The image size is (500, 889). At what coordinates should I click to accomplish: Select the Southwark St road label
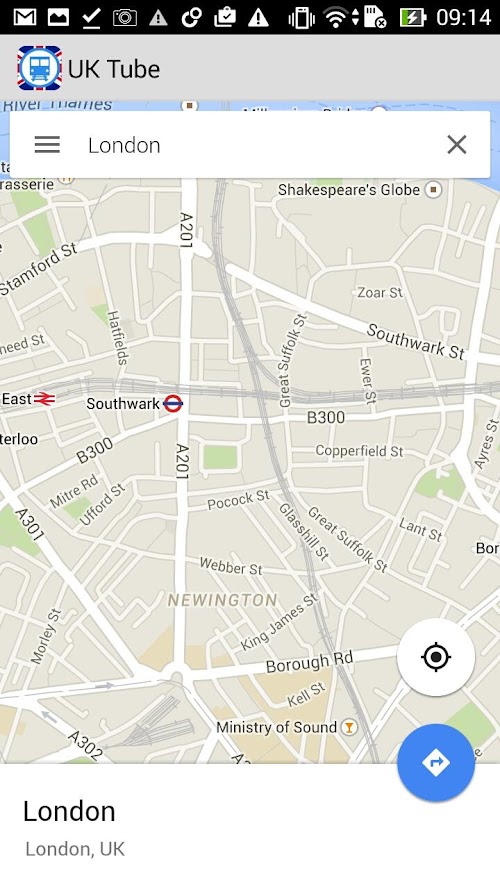[x=416, y=341]
